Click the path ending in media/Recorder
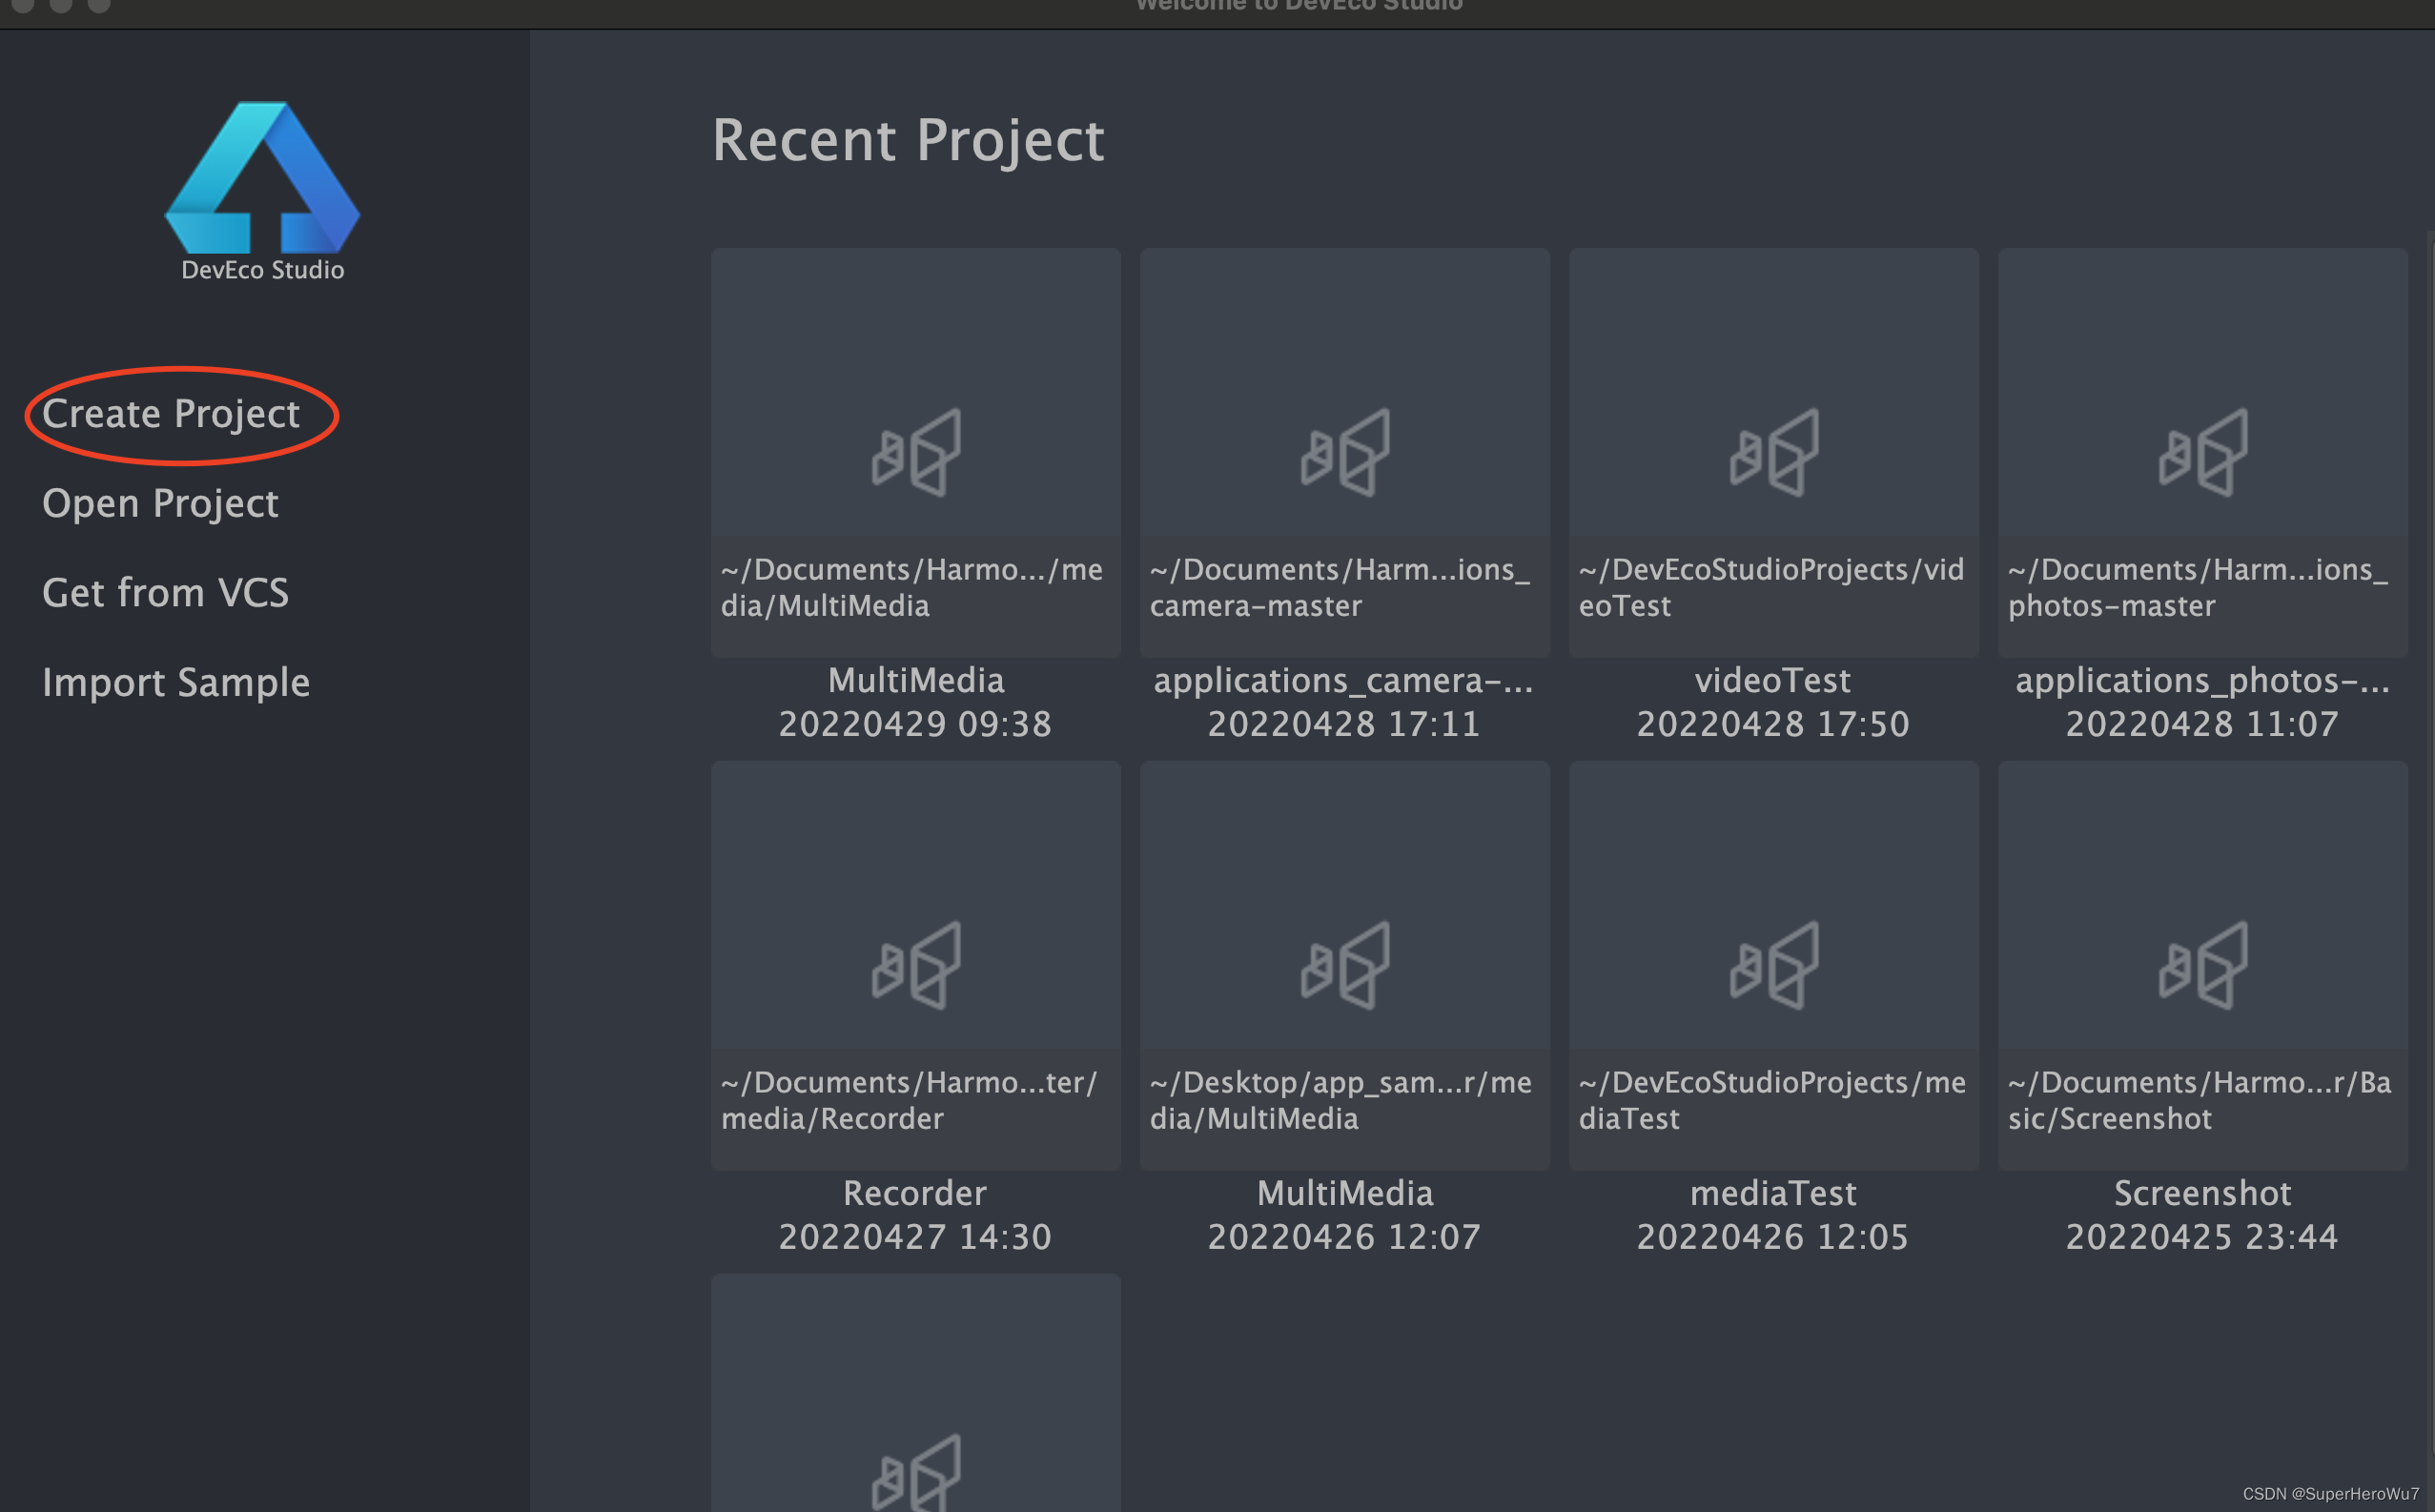This screenshot has height=1512, width=2435. pos(909,1100)
